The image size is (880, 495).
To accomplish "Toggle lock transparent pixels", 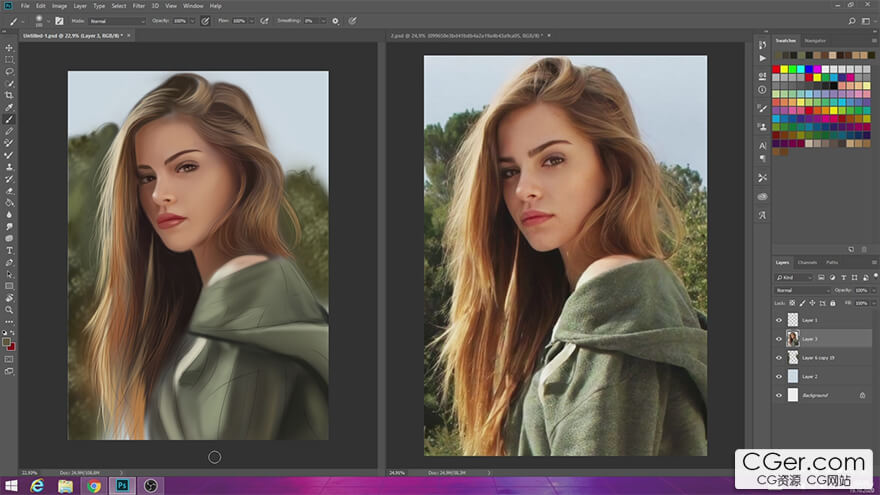I will pyautogui.click(x=792, y=303).
